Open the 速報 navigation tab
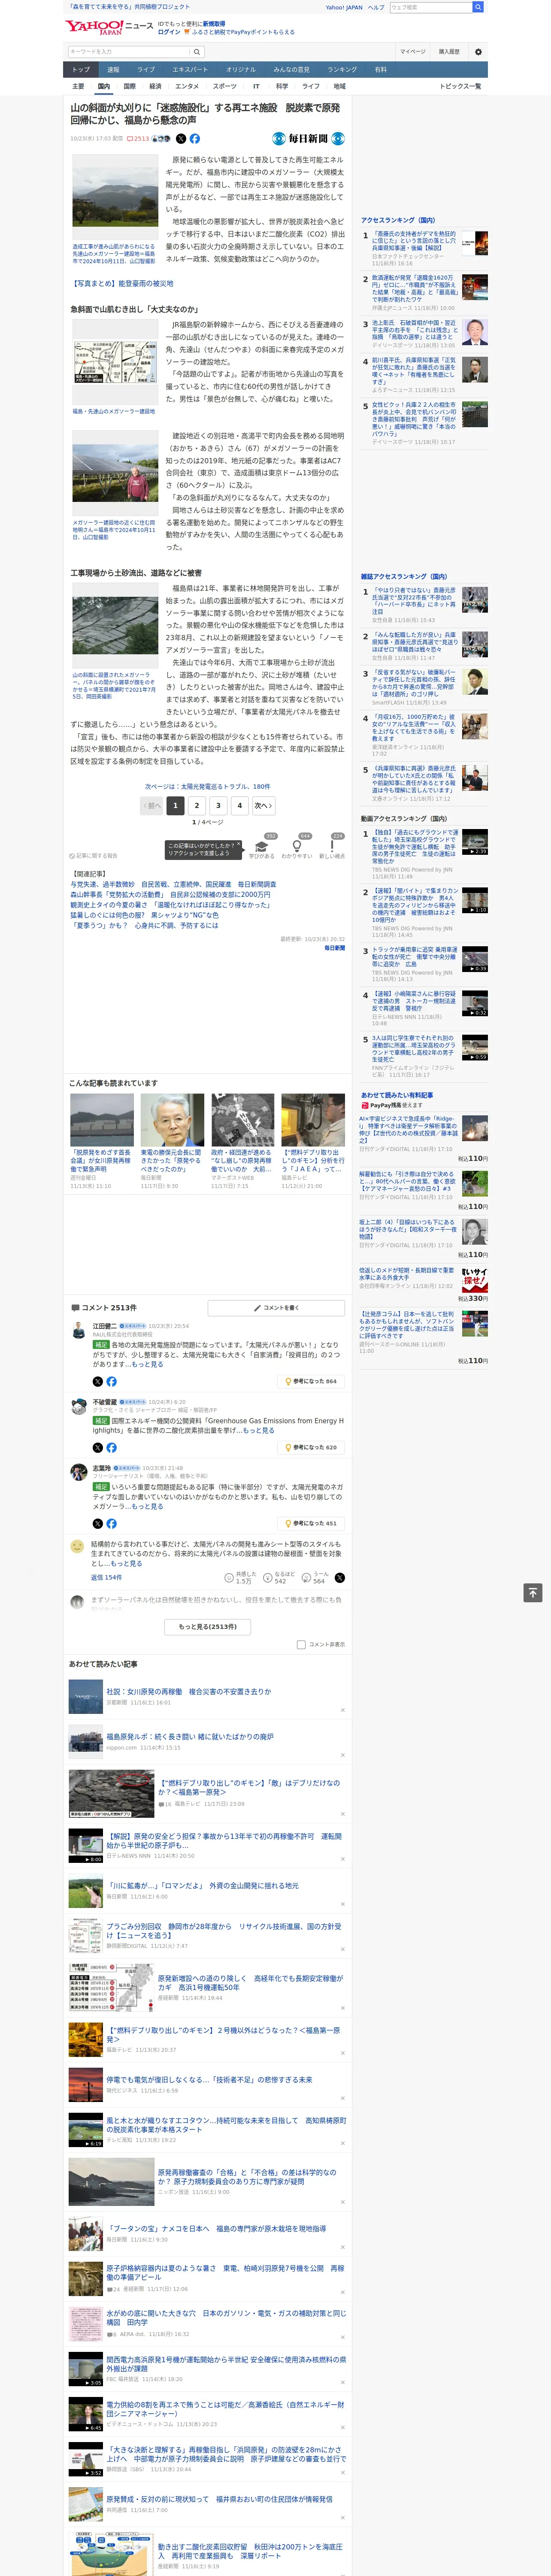The height and width of the screenshot is (2576, 551). tap(113, 69)
